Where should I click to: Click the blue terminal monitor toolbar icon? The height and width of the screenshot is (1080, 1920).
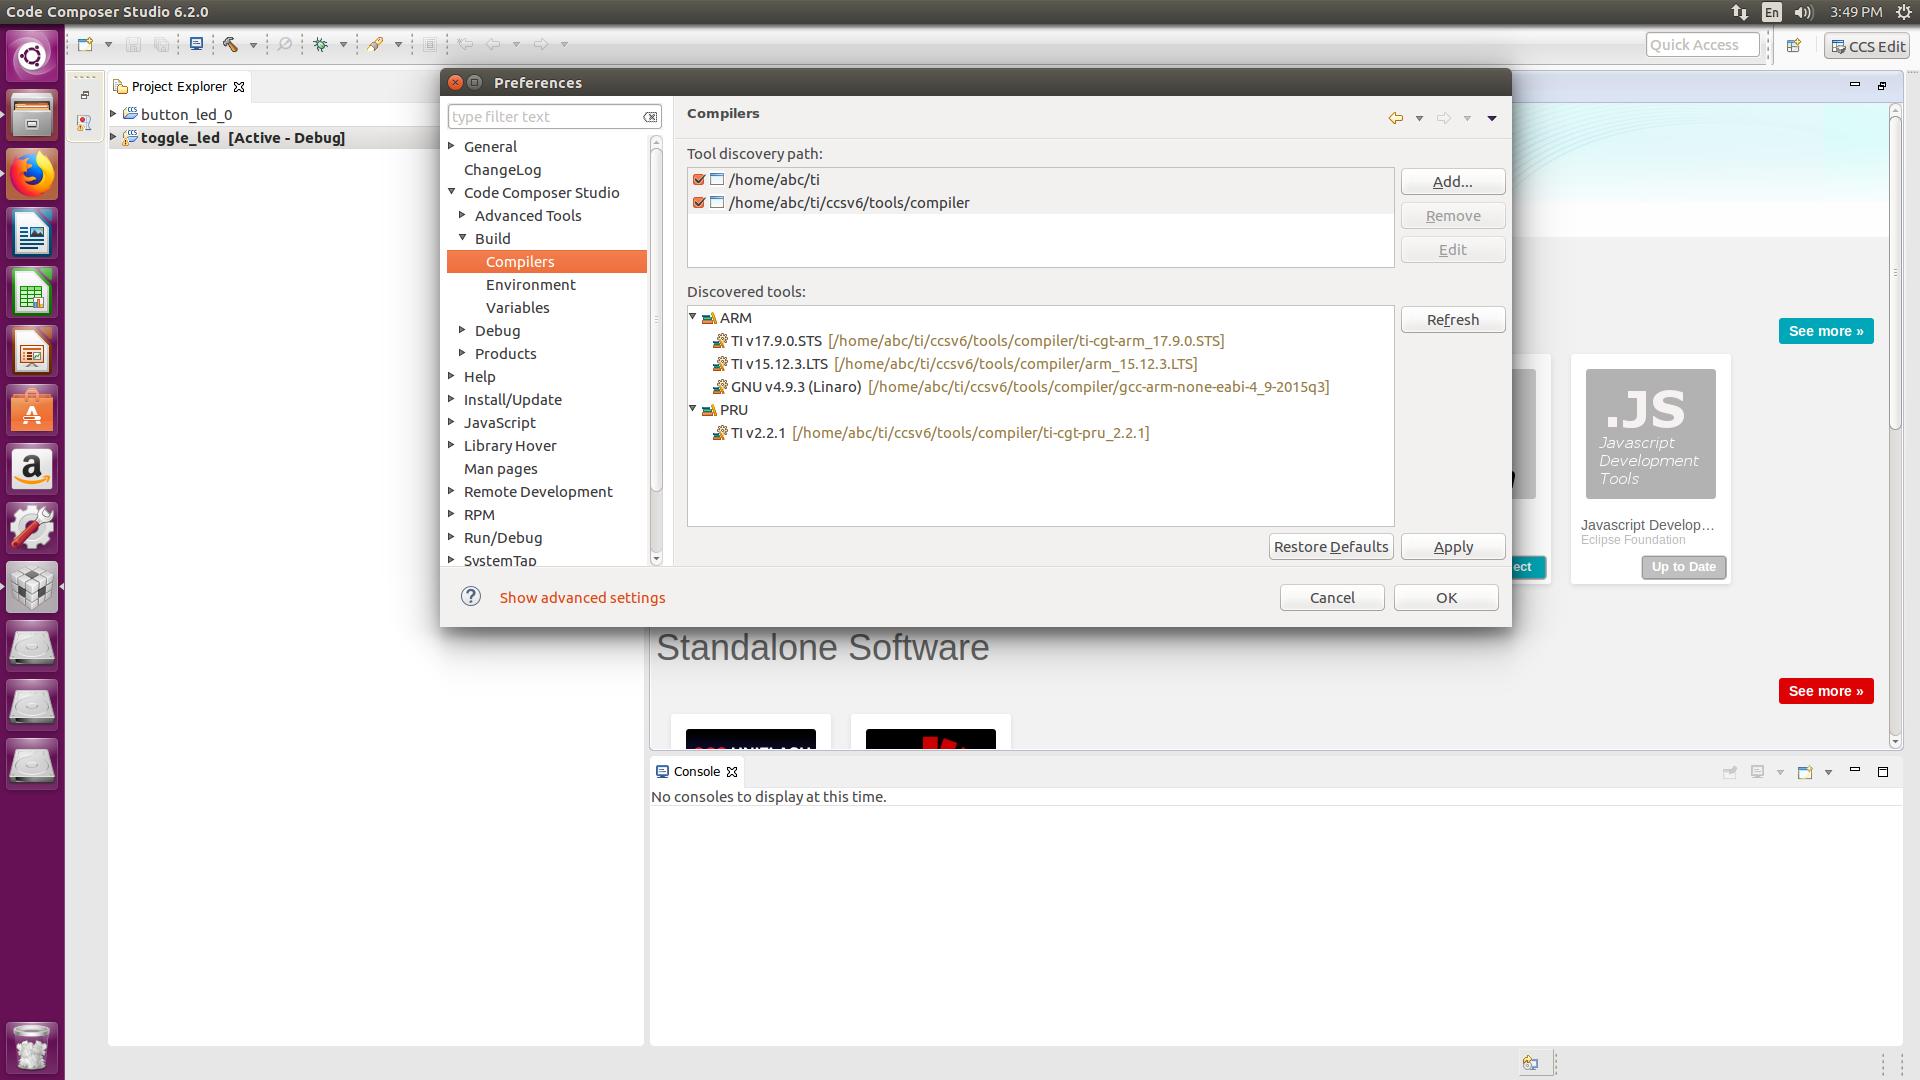pyautogui.click(x=196, y=44)
